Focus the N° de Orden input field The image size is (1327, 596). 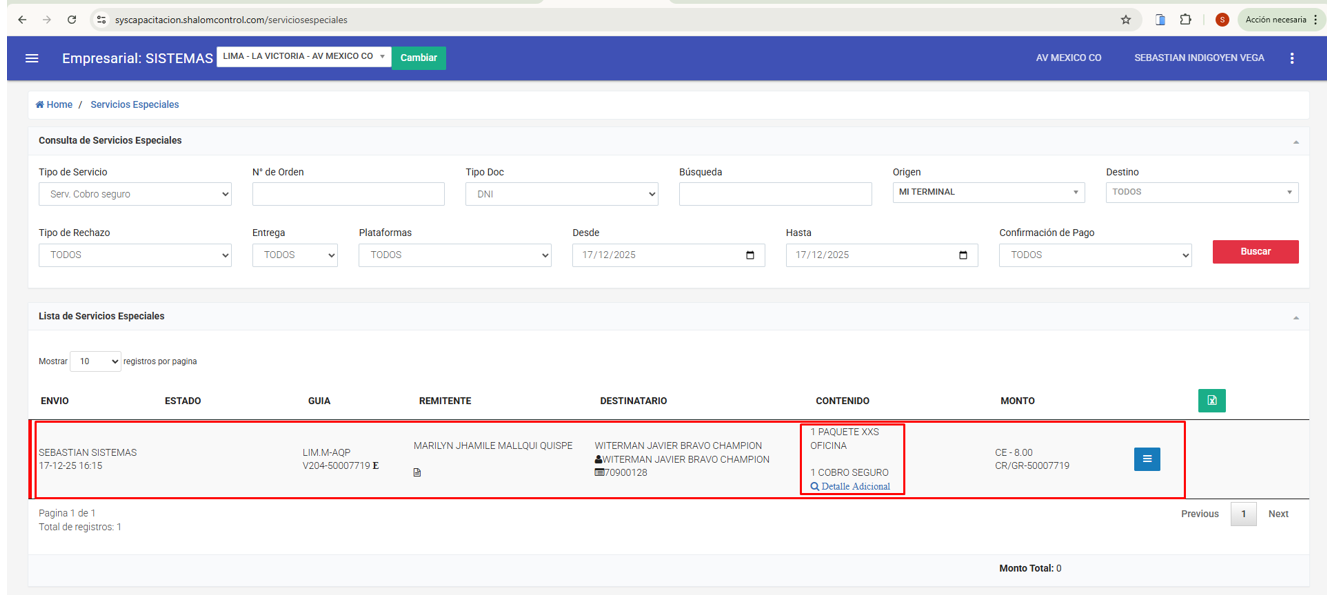point(348,194)
